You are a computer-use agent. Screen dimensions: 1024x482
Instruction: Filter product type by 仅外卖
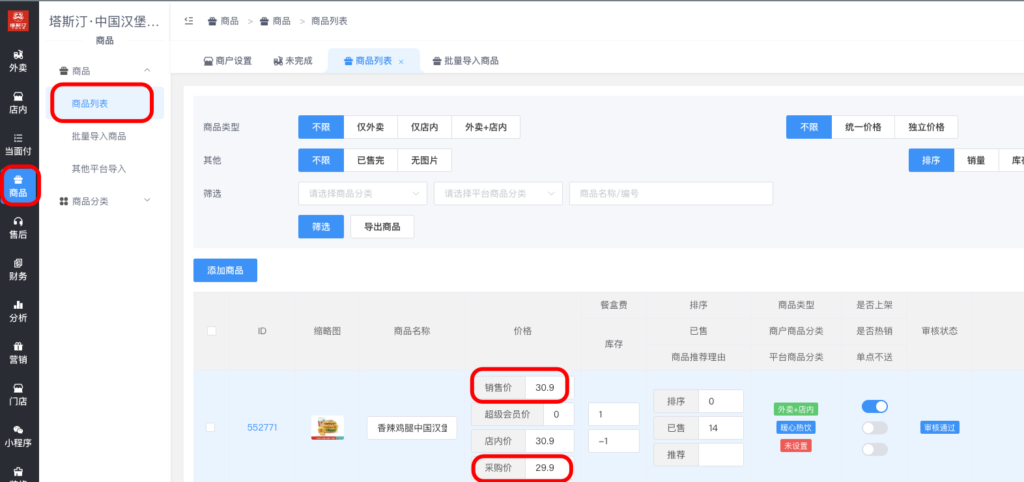coord(370,127)
